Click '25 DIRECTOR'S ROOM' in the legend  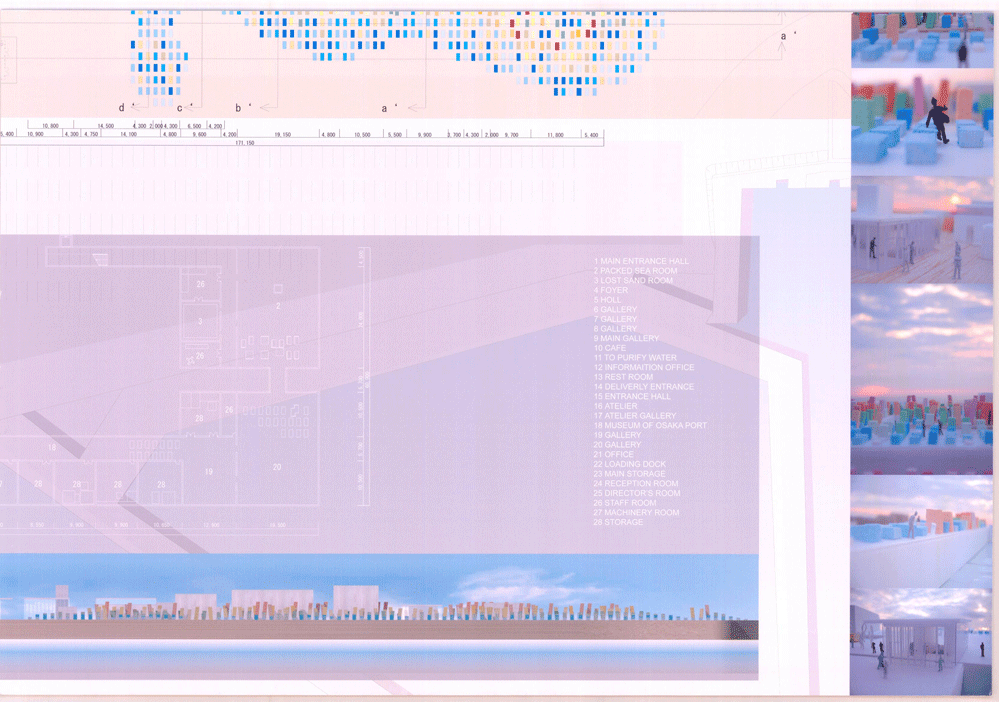tap(636, 493)
